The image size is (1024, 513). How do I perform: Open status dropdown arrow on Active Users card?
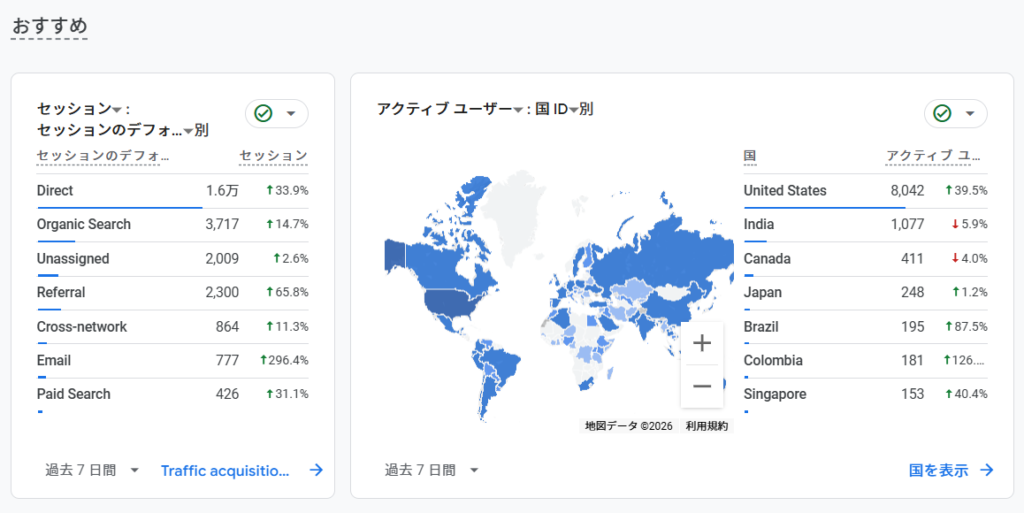pyautogui.click(x=970, y=114)
